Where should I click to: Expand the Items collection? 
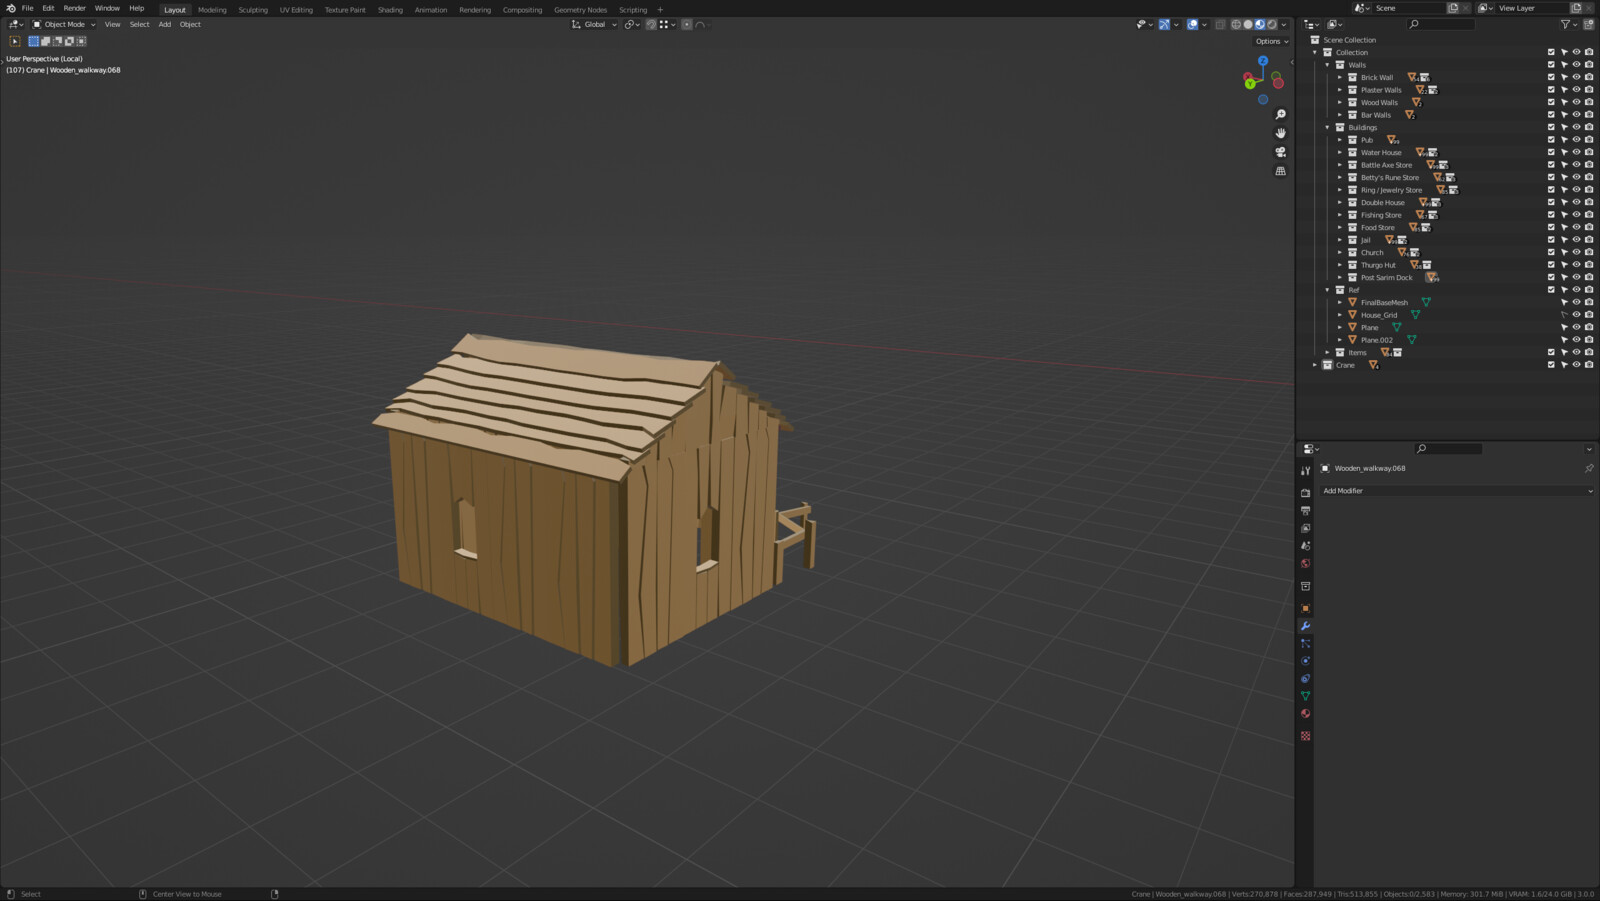[1328, 352]
